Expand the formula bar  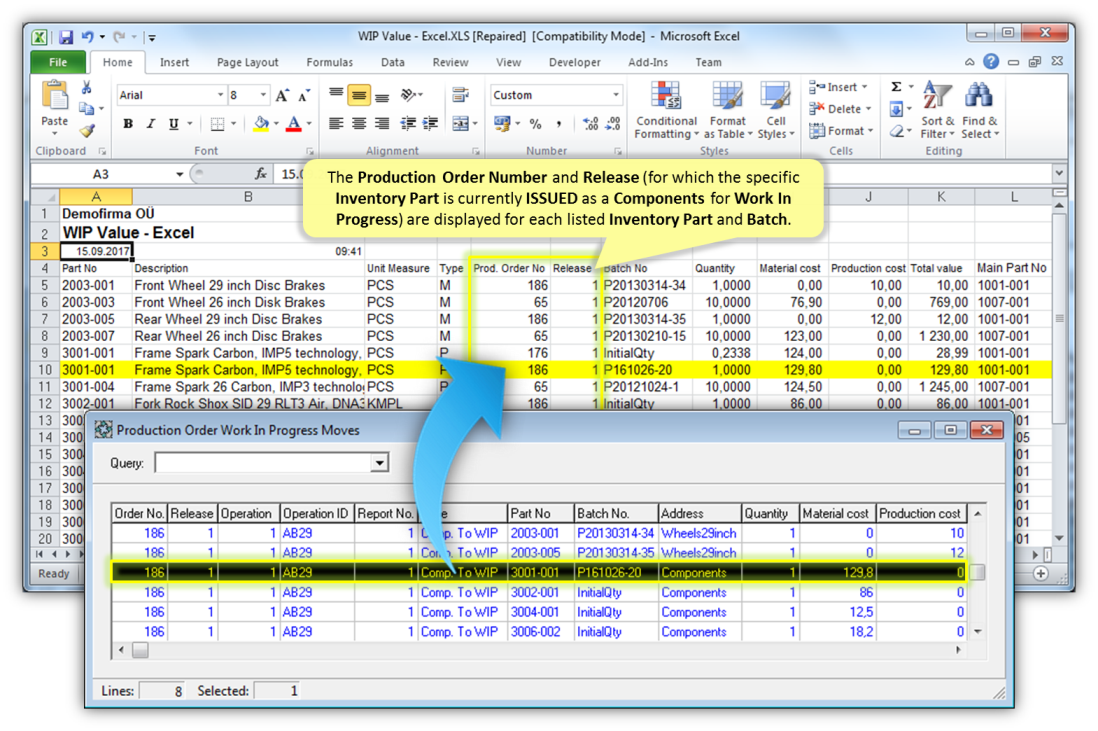1059,173
